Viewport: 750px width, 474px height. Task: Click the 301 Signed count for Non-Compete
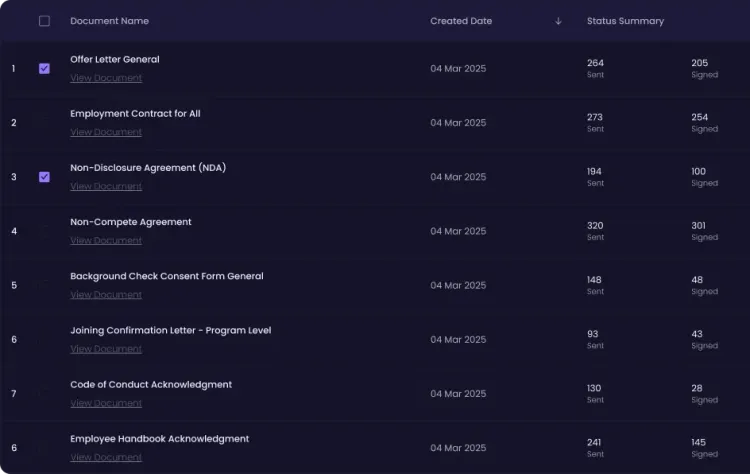pyautogui.click(x=705, y=231)
